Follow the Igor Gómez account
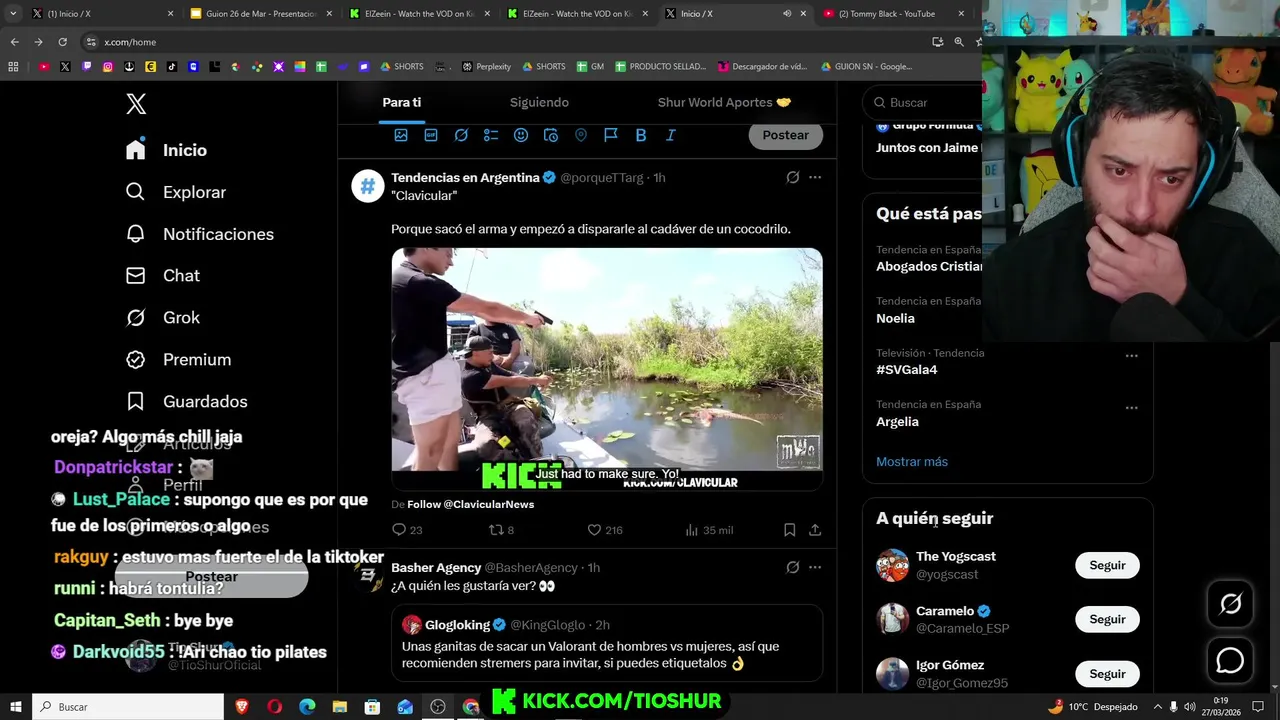The height and width of the screenshot is (720, 1280). (1107, 674)
